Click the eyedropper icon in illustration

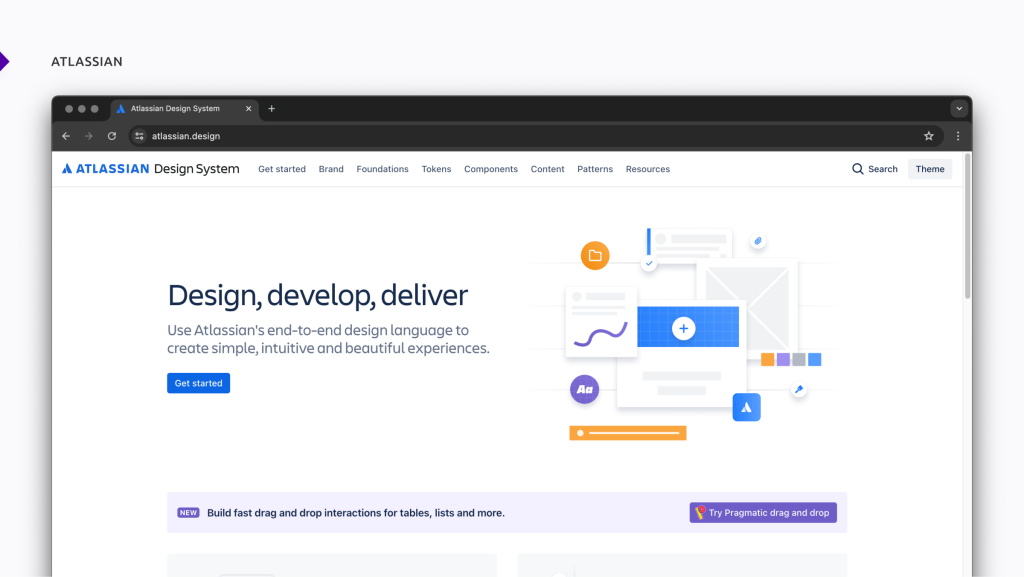point(799,389)
